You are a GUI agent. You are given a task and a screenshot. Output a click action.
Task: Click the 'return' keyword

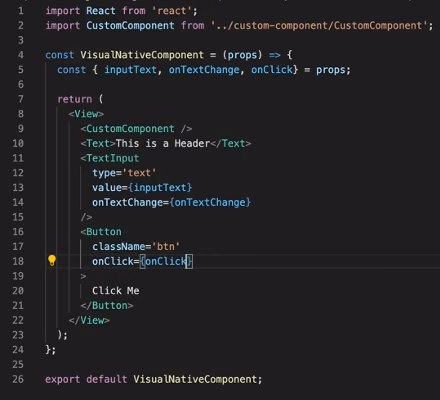(75, 99)
